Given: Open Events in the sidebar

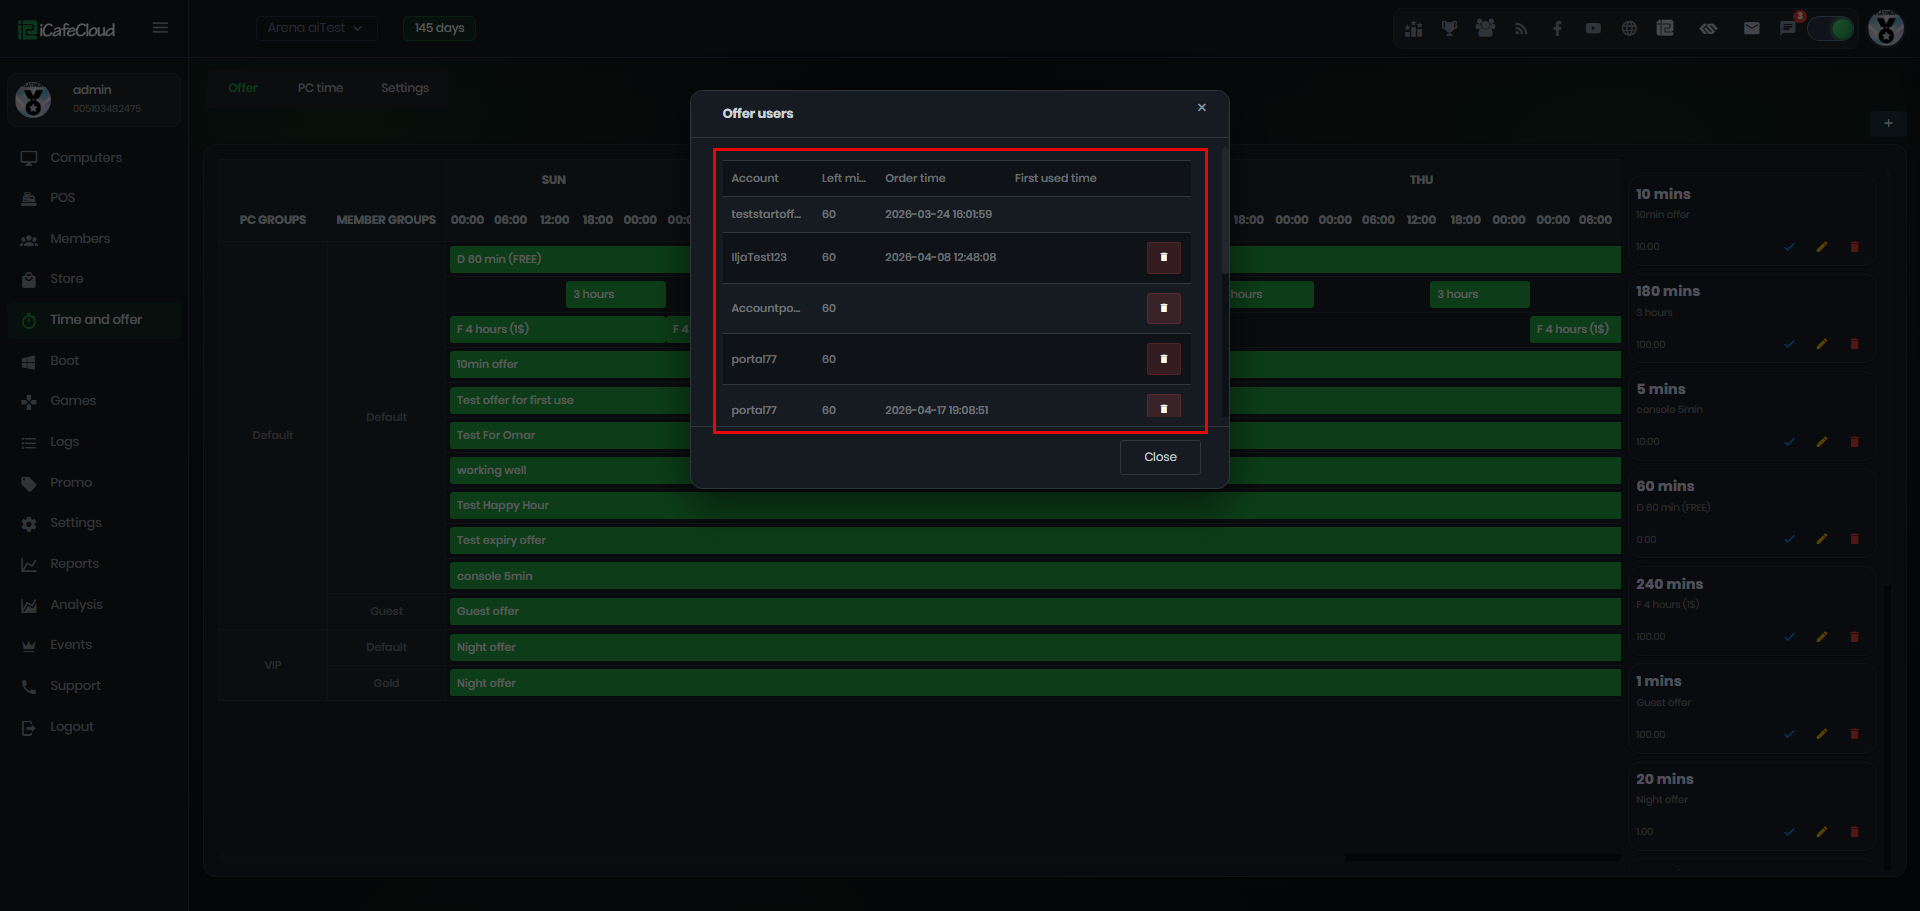Looking at the screenshot, I should (x=94, y=645).
